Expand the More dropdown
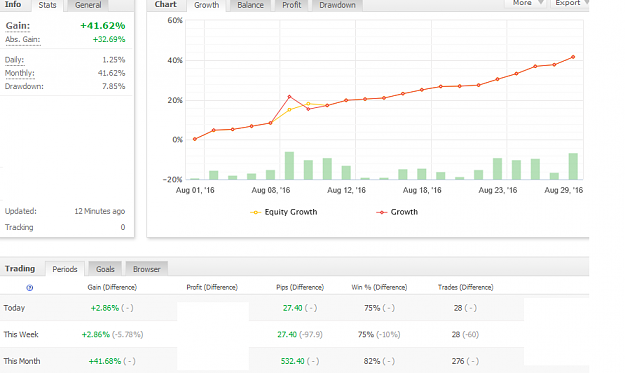Image resolution: width=625 pixels, height=373 pixels. tap(525, 3)
